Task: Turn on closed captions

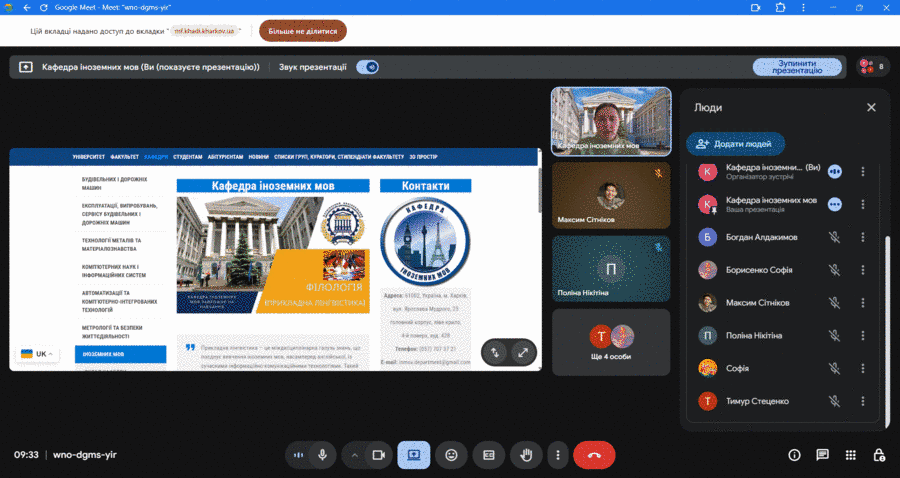Action: click(x=489, y=455)
